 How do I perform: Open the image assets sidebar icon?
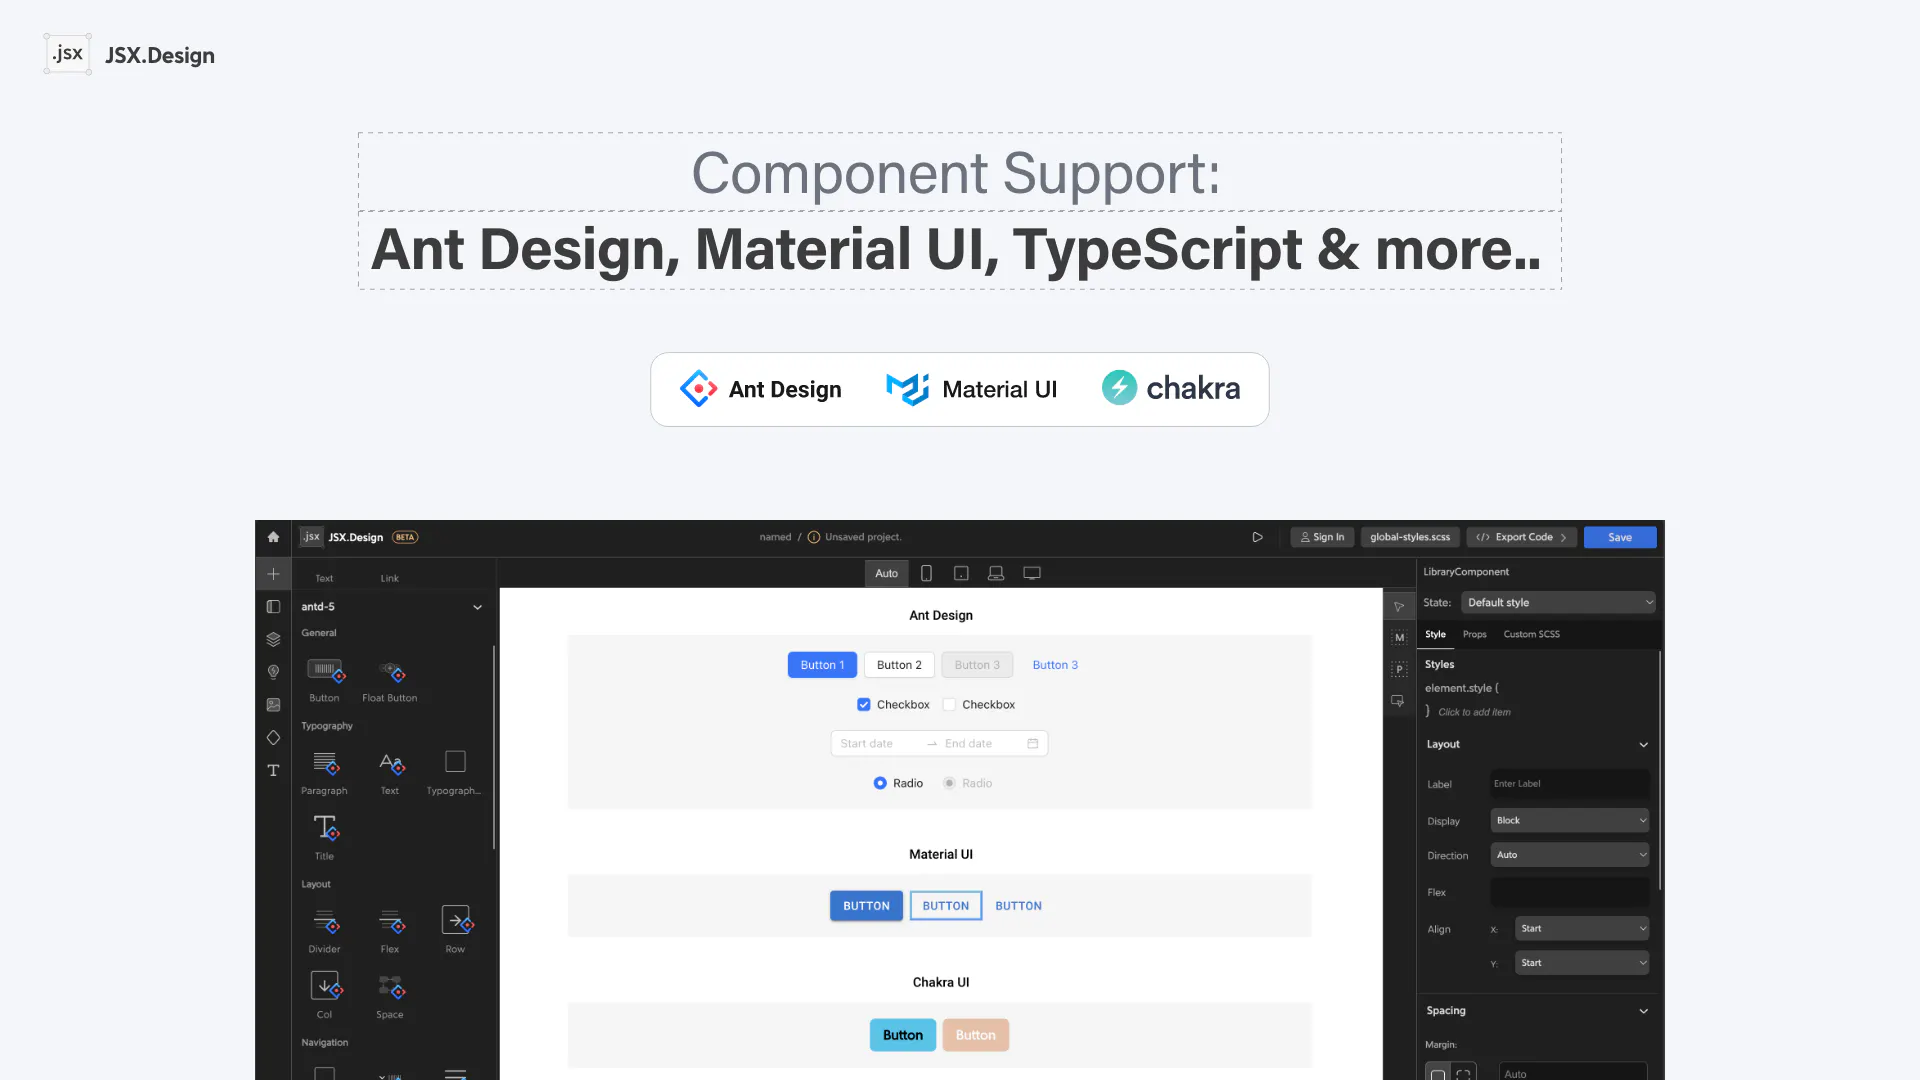(273, 705)
